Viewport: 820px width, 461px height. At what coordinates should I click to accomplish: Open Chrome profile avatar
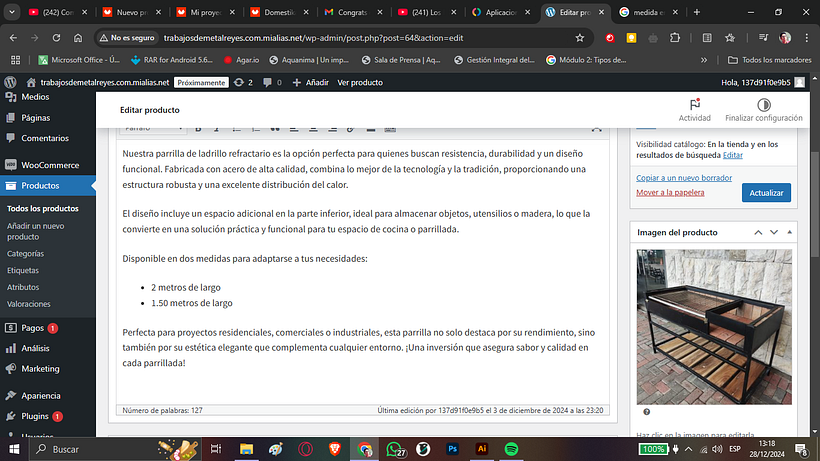tap(784, 38)
